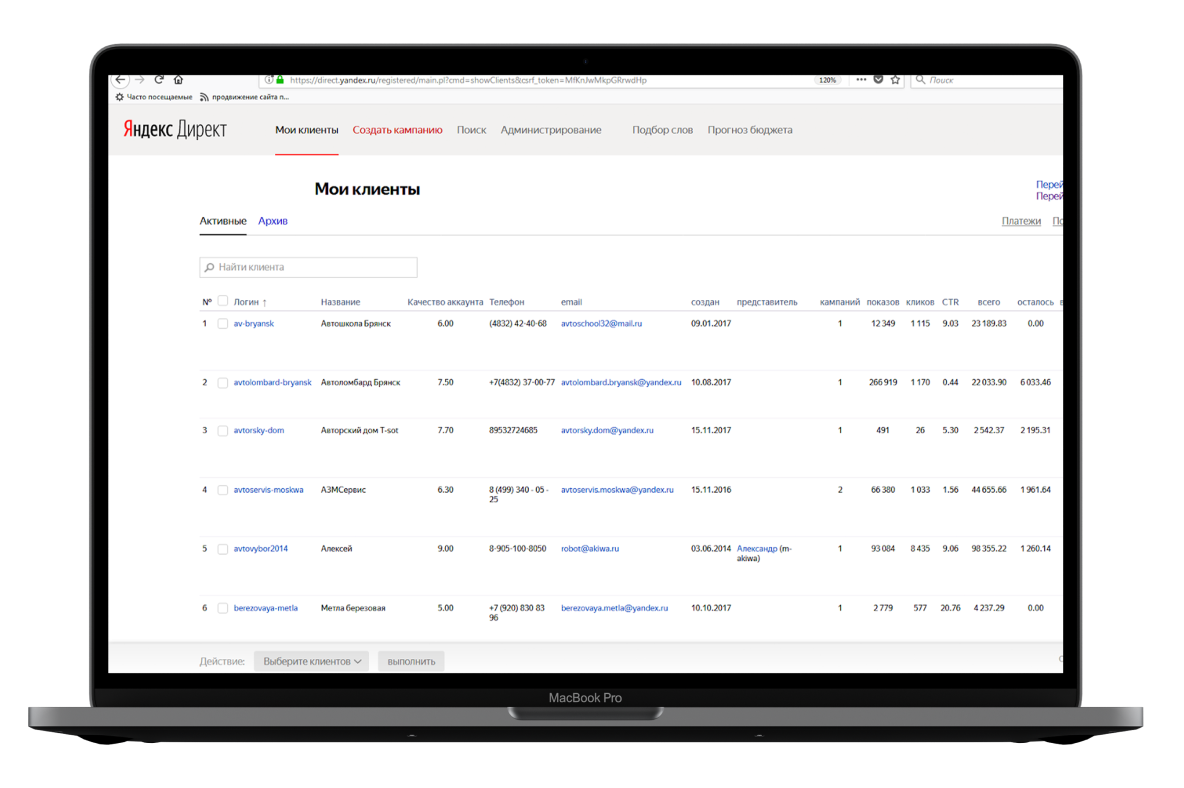Click the Найти клиента search field
This screenshot has height=788, width=1184.
click(x=308, y=267)
